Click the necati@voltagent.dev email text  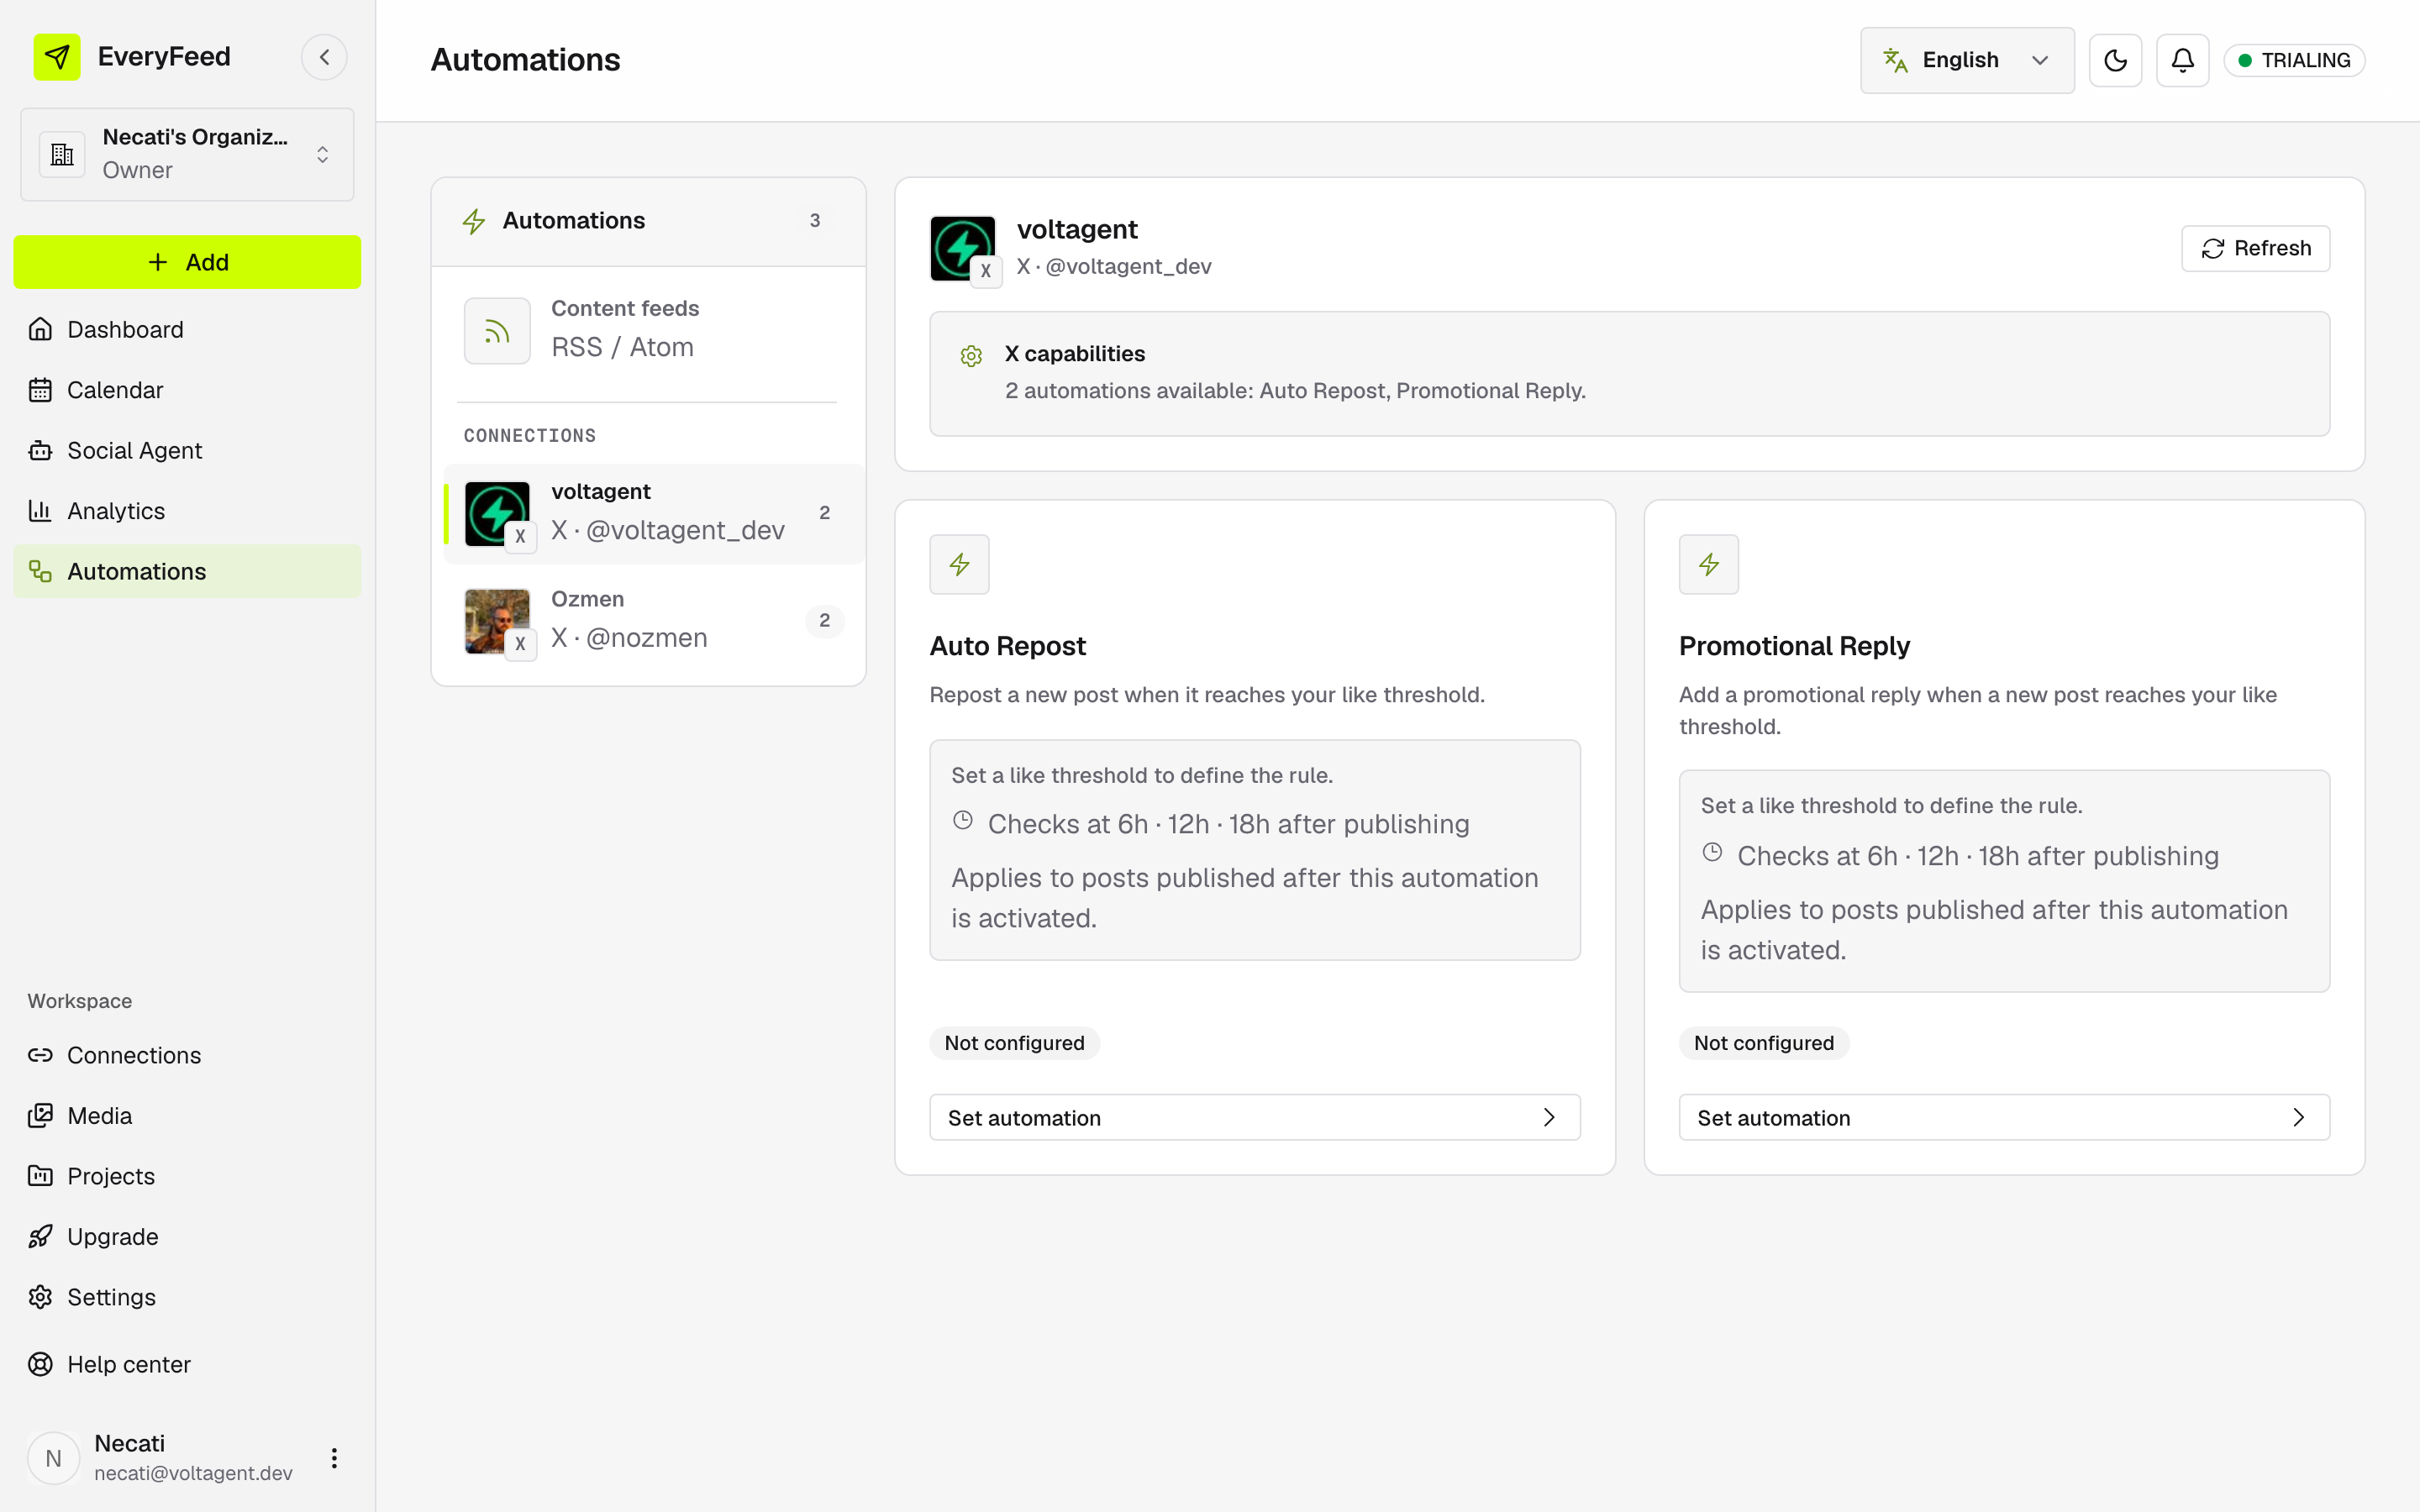click(x=193, y=1473)
